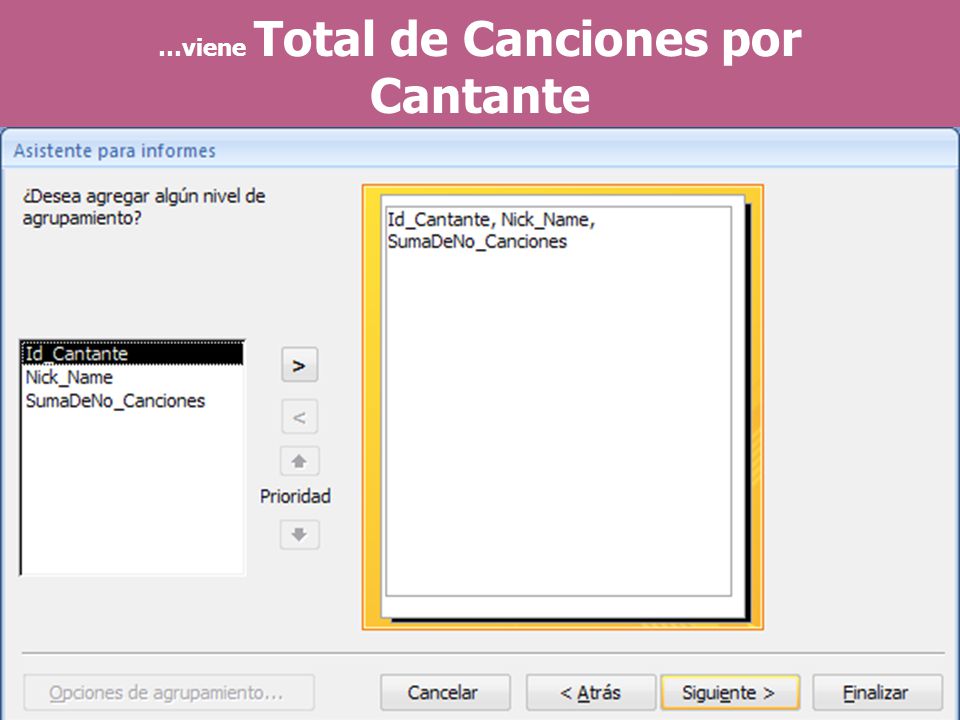Image resolution: width=960 pixels, height=720 pixels.
Task: Go back with the < Atrás button
Action: coord(591,692)
